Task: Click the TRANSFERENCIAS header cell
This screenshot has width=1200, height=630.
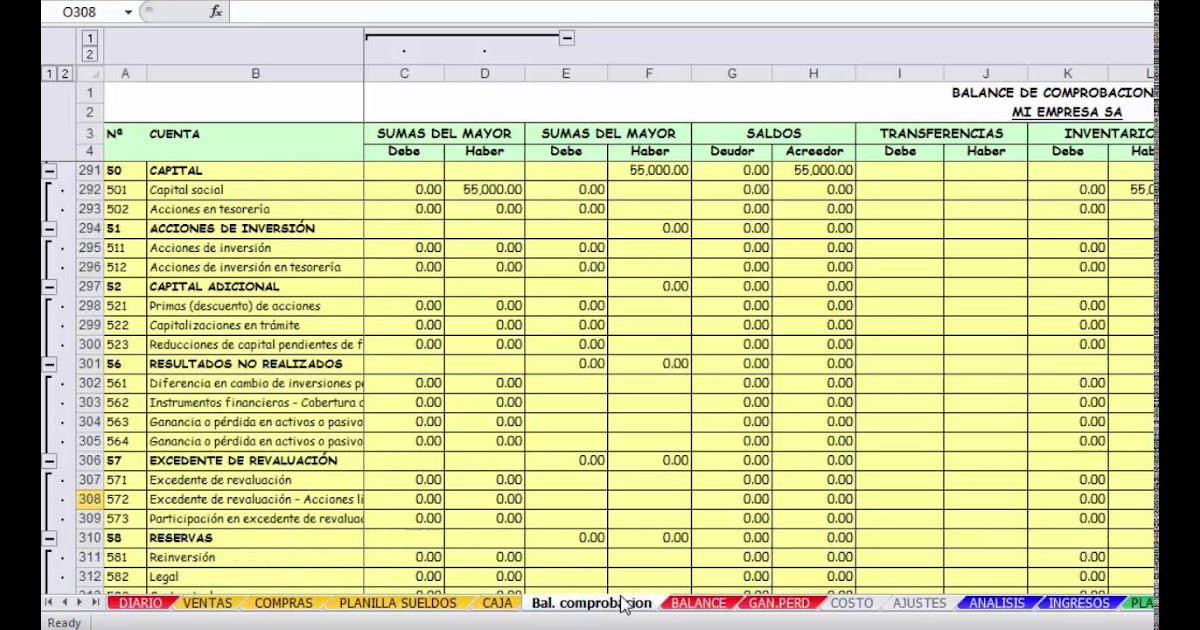Action: point(941,133)
